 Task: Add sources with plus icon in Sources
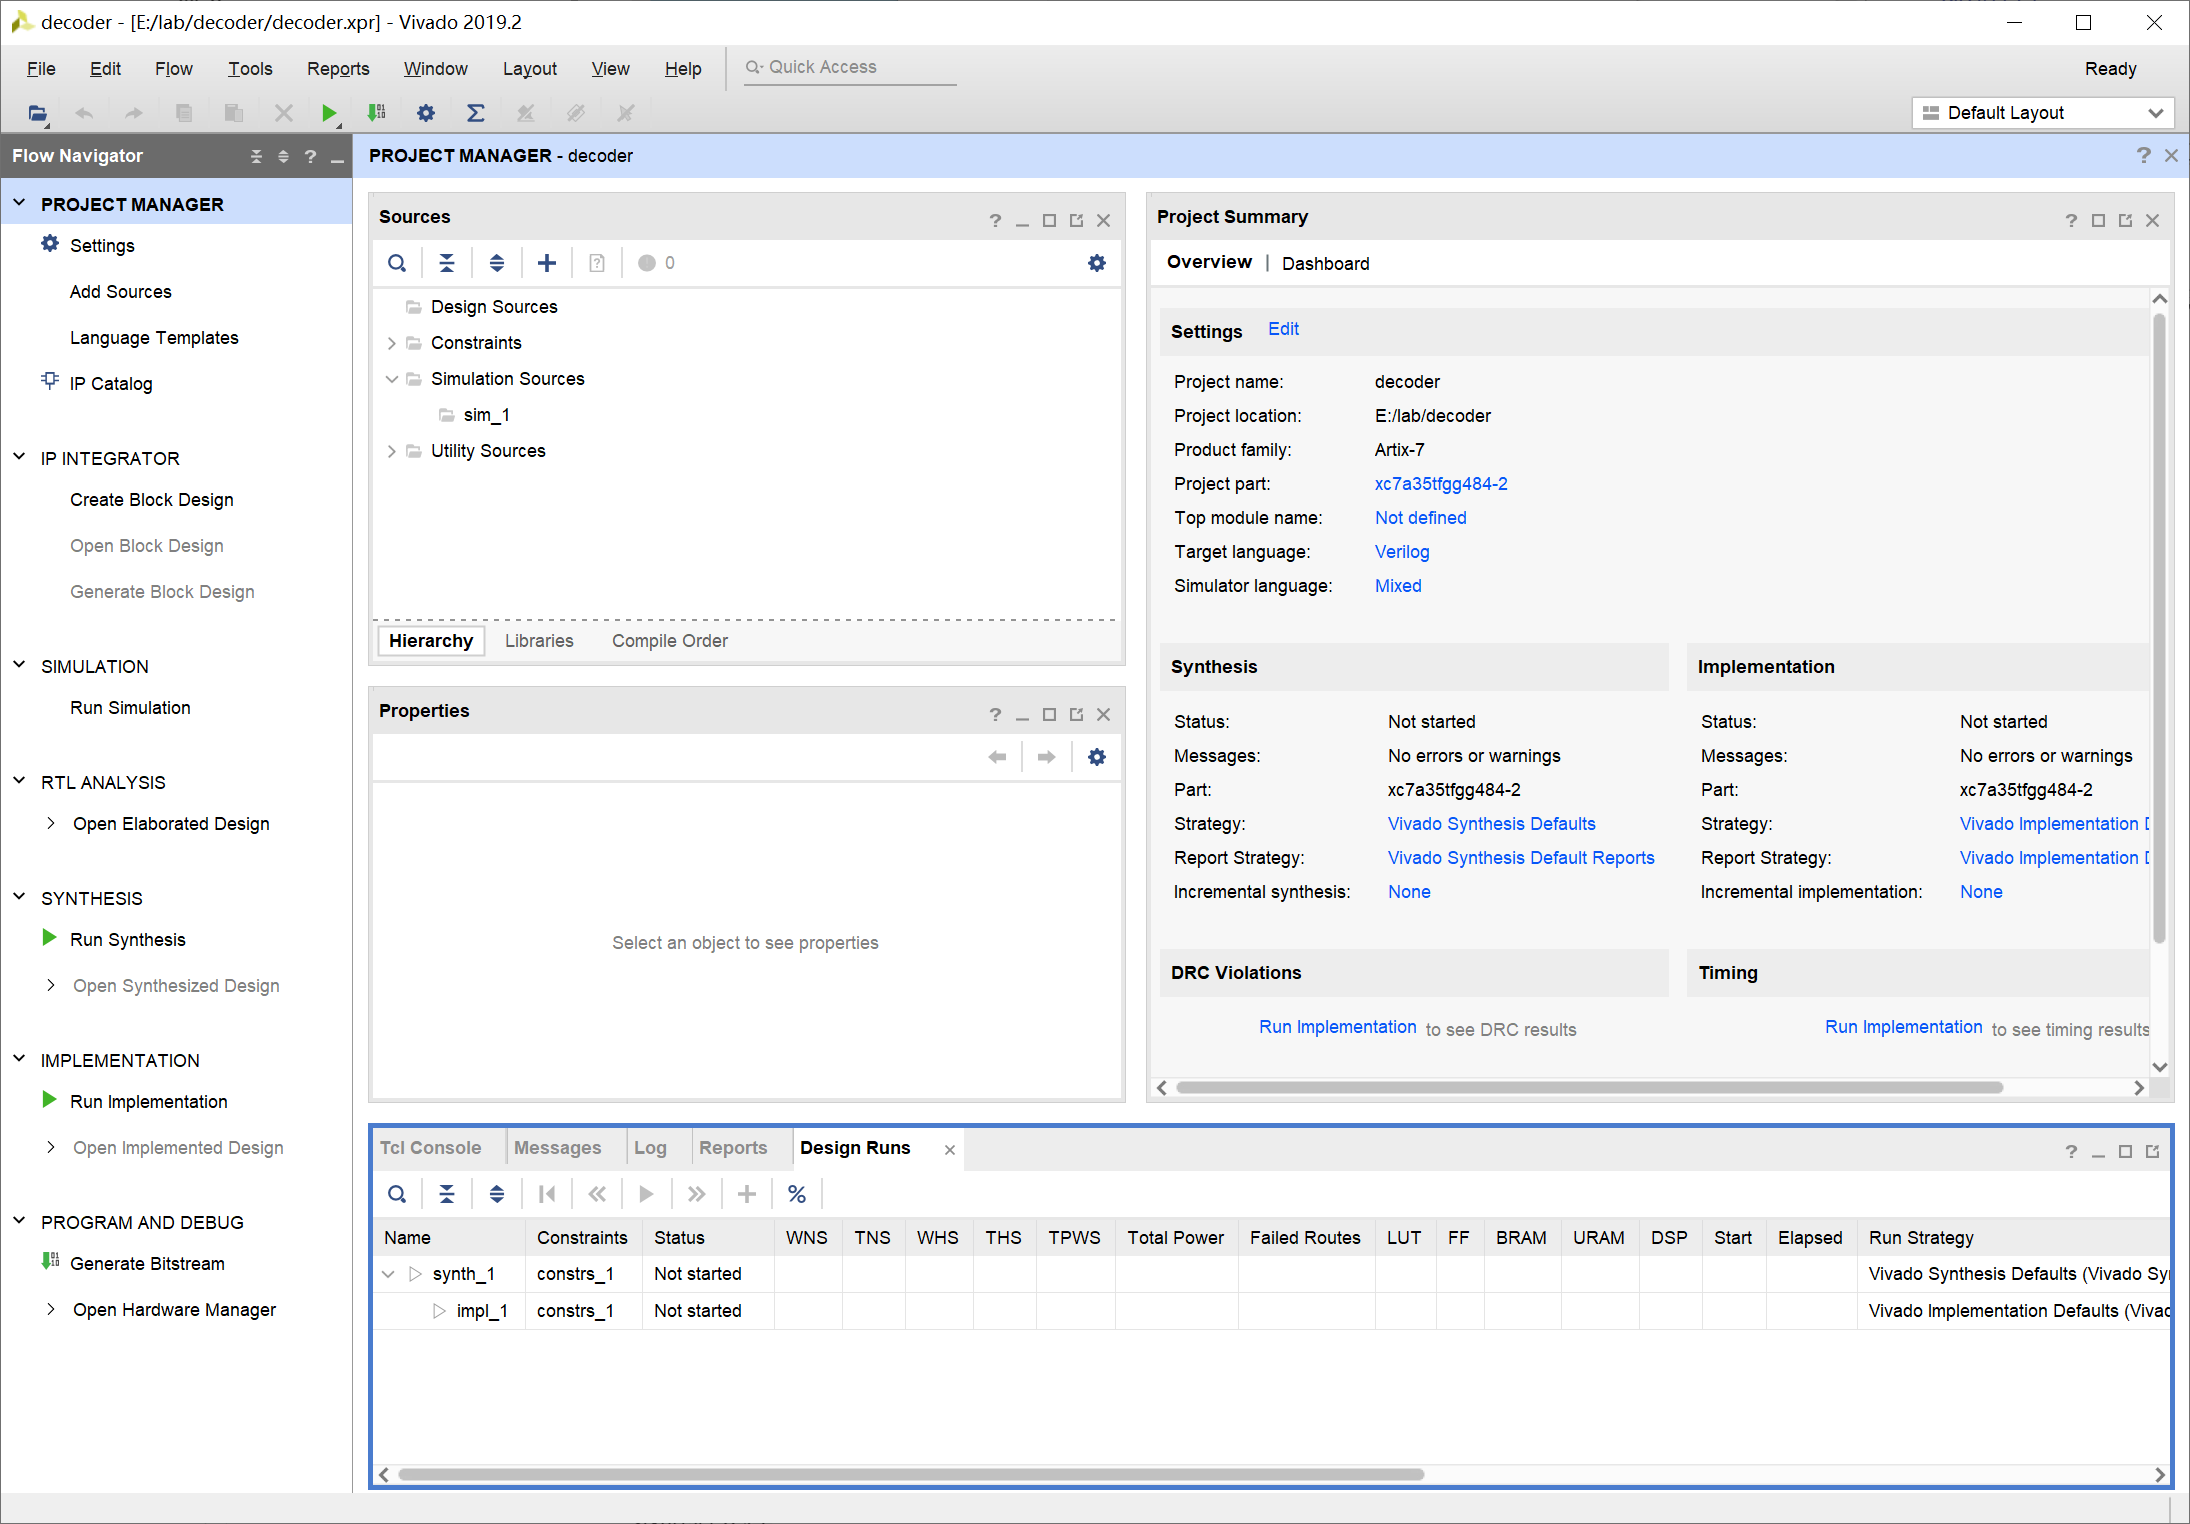click(546, 263)
